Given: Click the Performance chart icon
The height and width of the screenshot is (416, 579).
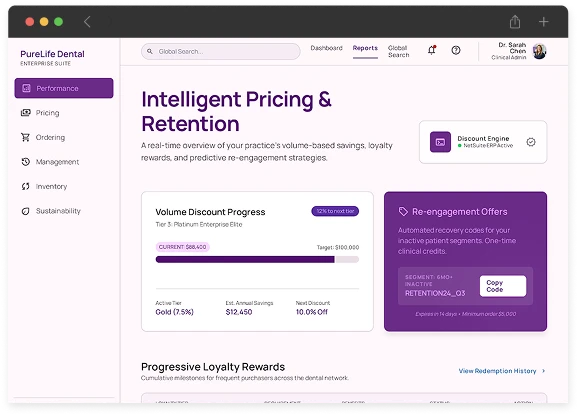Looking at the screenshot, I should (x=26, y=88).
